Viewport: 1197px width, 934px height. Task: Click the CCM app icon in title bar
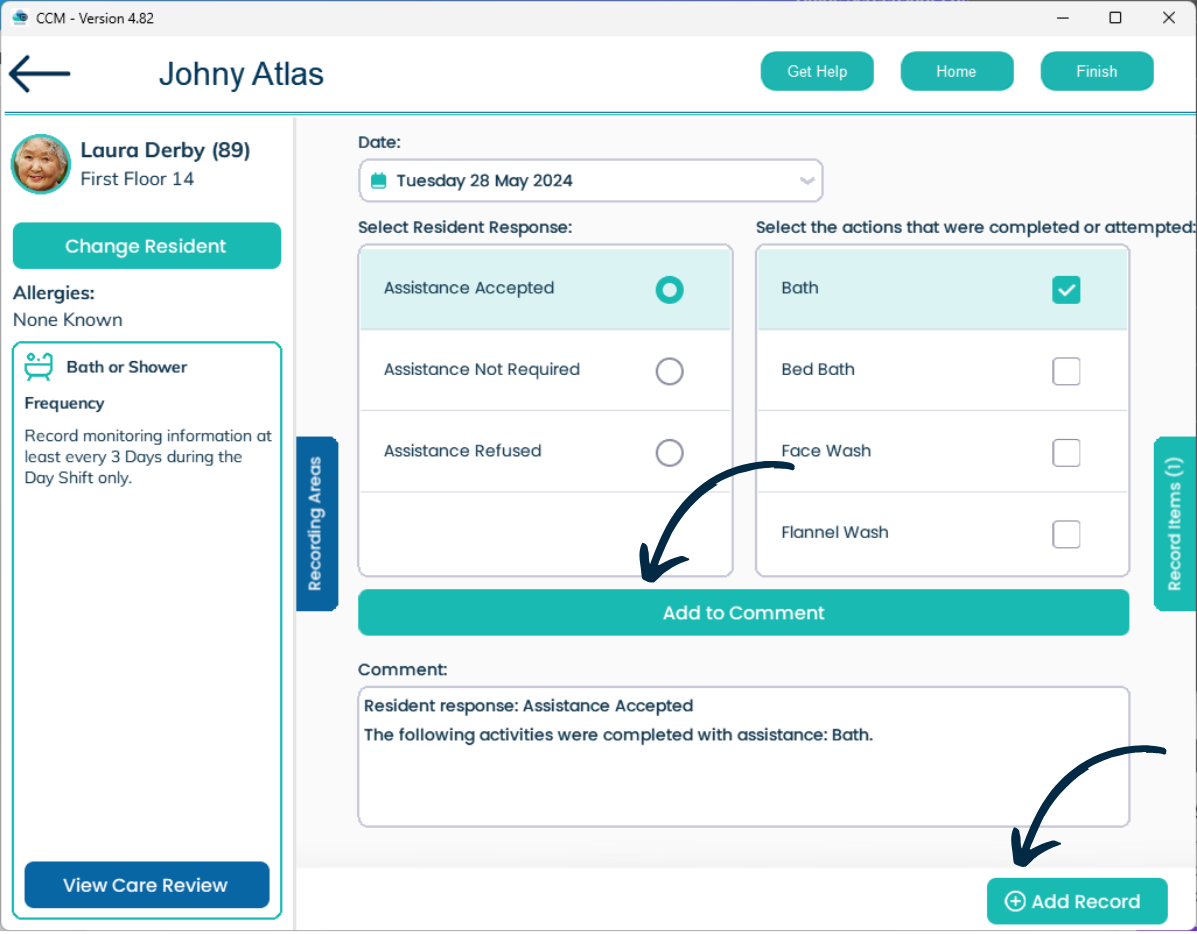20,18
